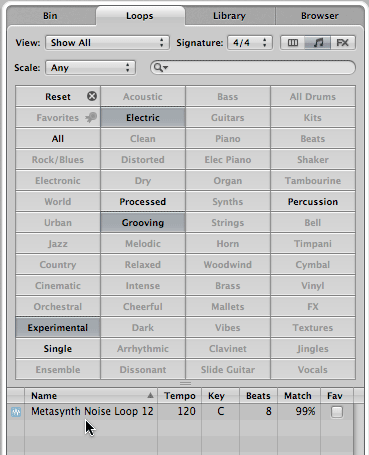Select the Melodic category button

[x=143, y=243]
